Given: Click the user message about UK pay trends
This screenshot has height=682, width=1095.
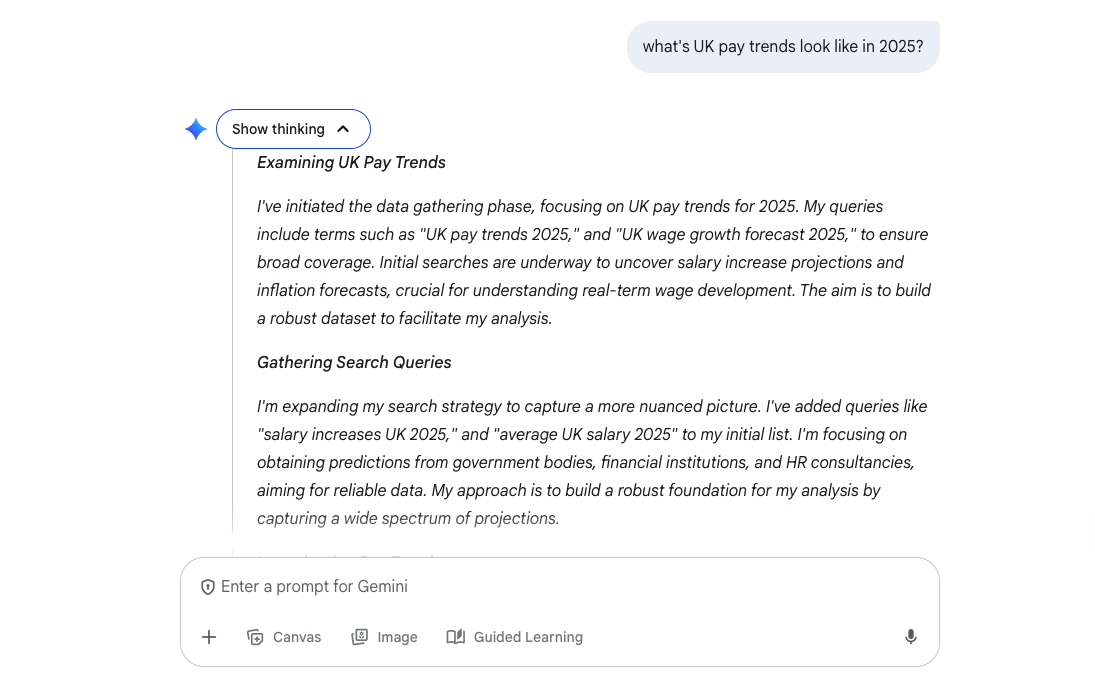Looking at the screenshot, I should click(x=783, y=46).
